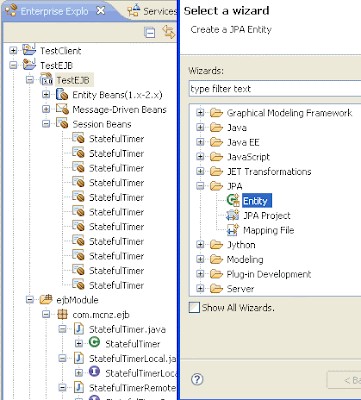Click the Collapse All icon in explorer toolbar
This screenshot has width=361, height=400.
[x=150, y=33]
